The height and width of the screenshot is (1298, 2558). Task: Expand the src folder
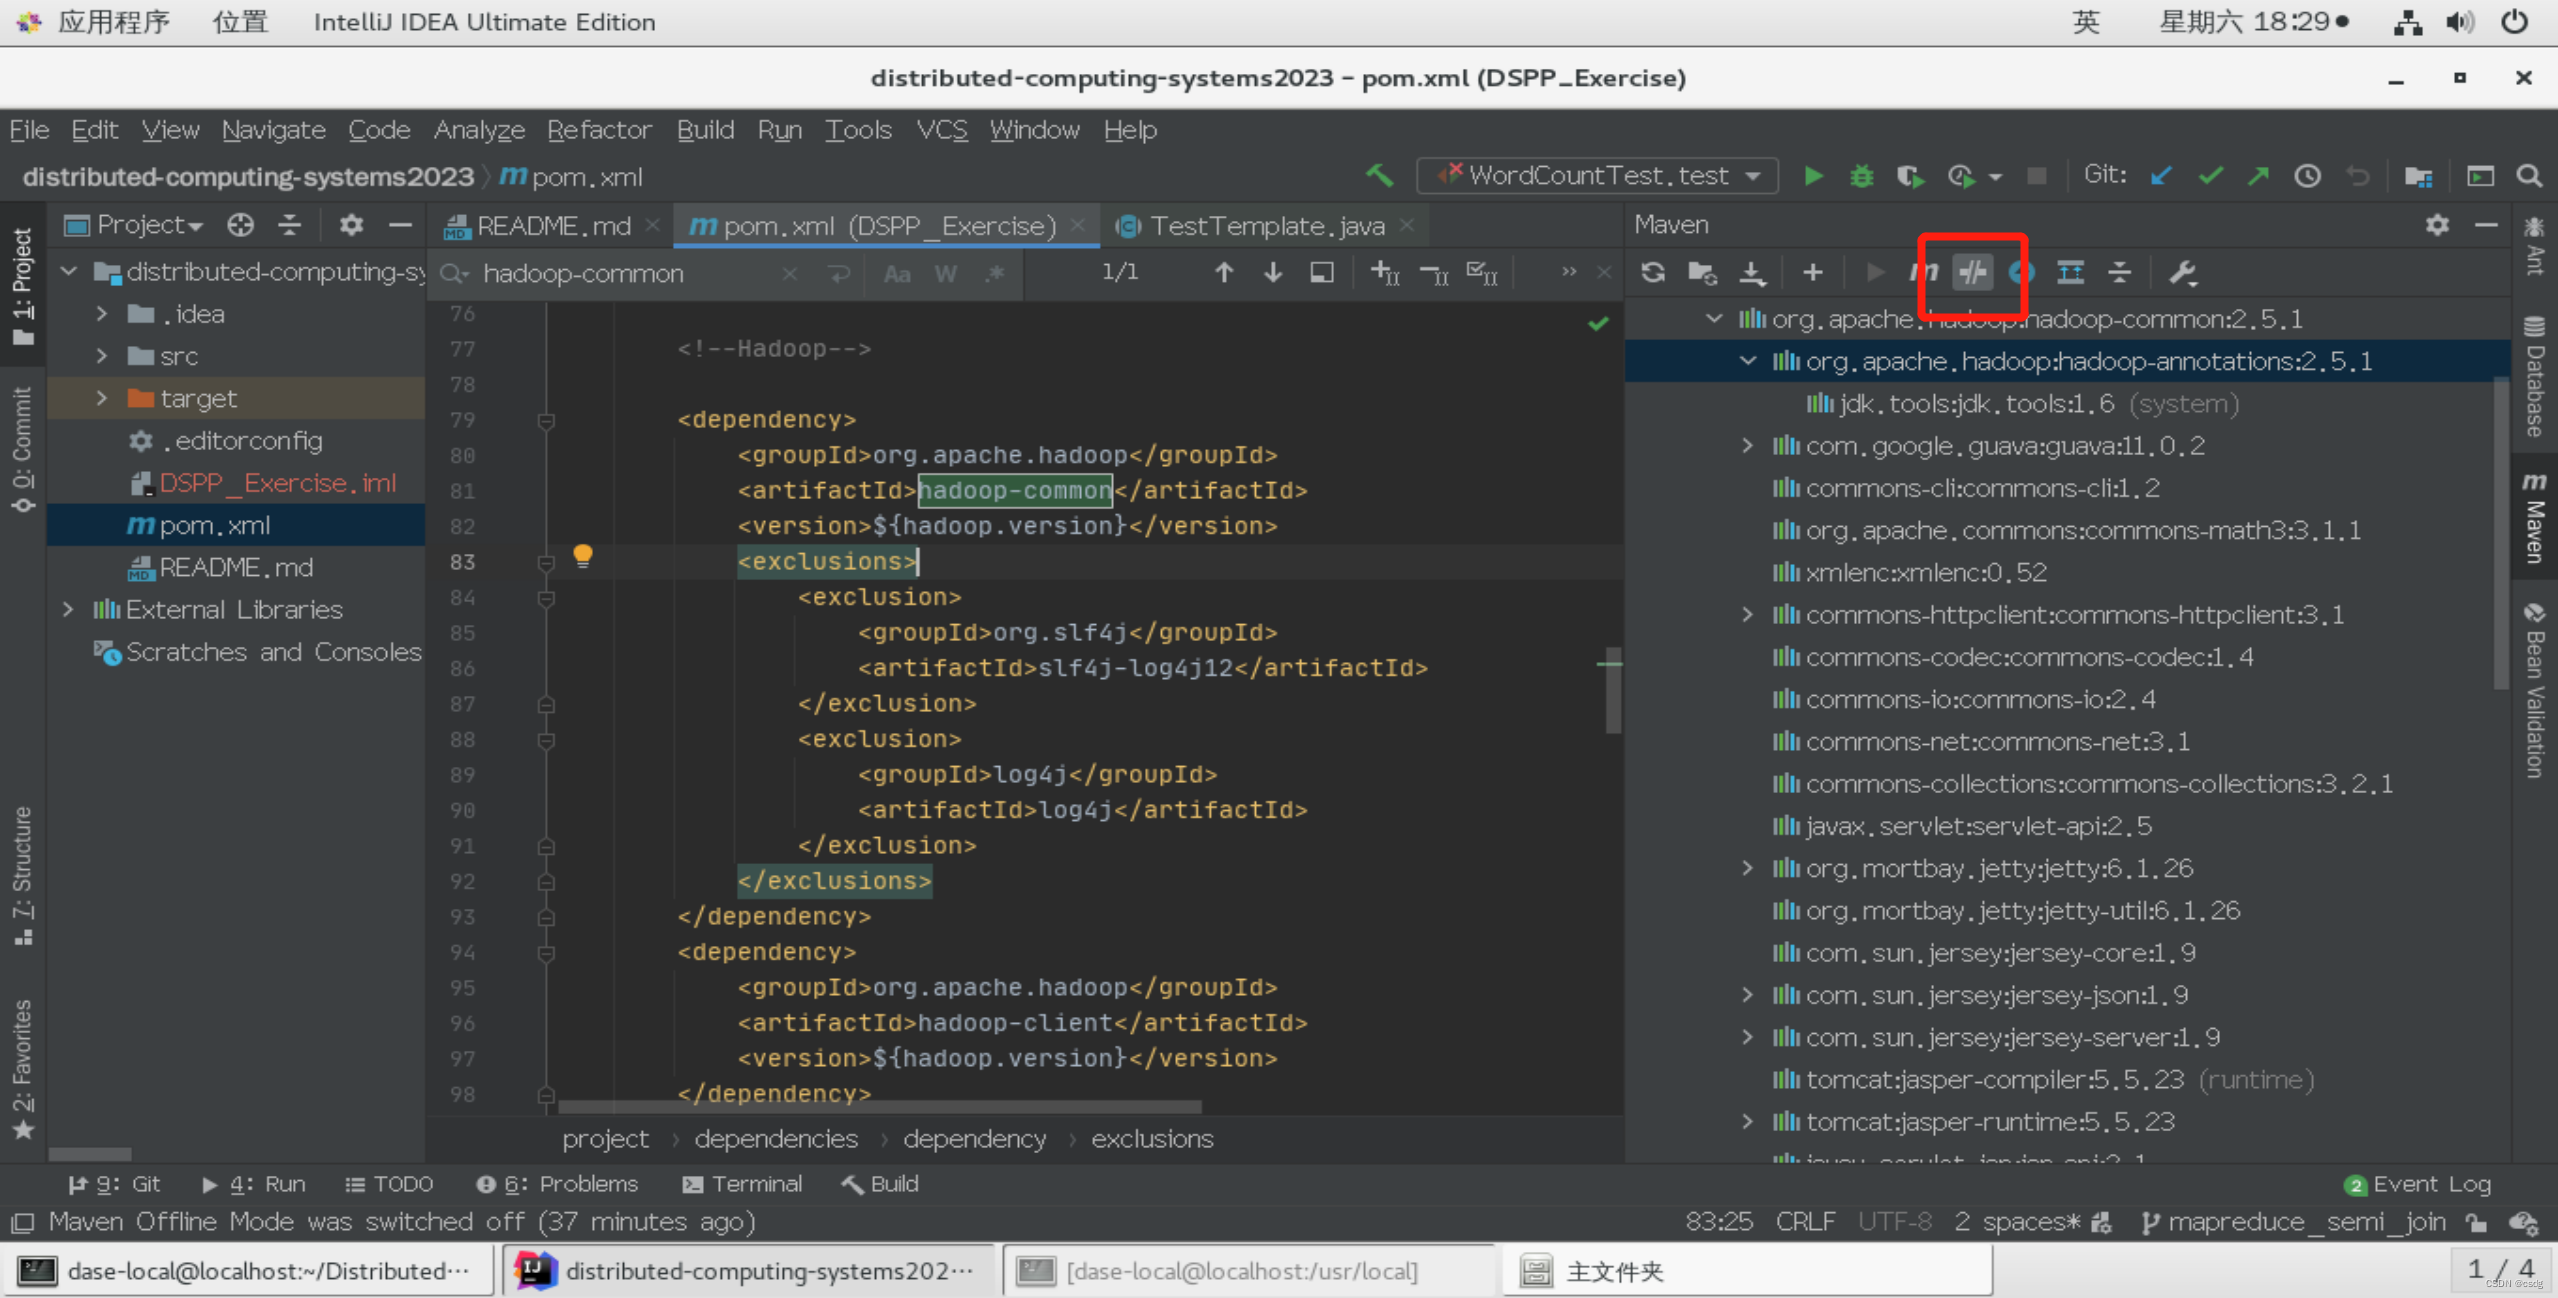click(102, 356)
